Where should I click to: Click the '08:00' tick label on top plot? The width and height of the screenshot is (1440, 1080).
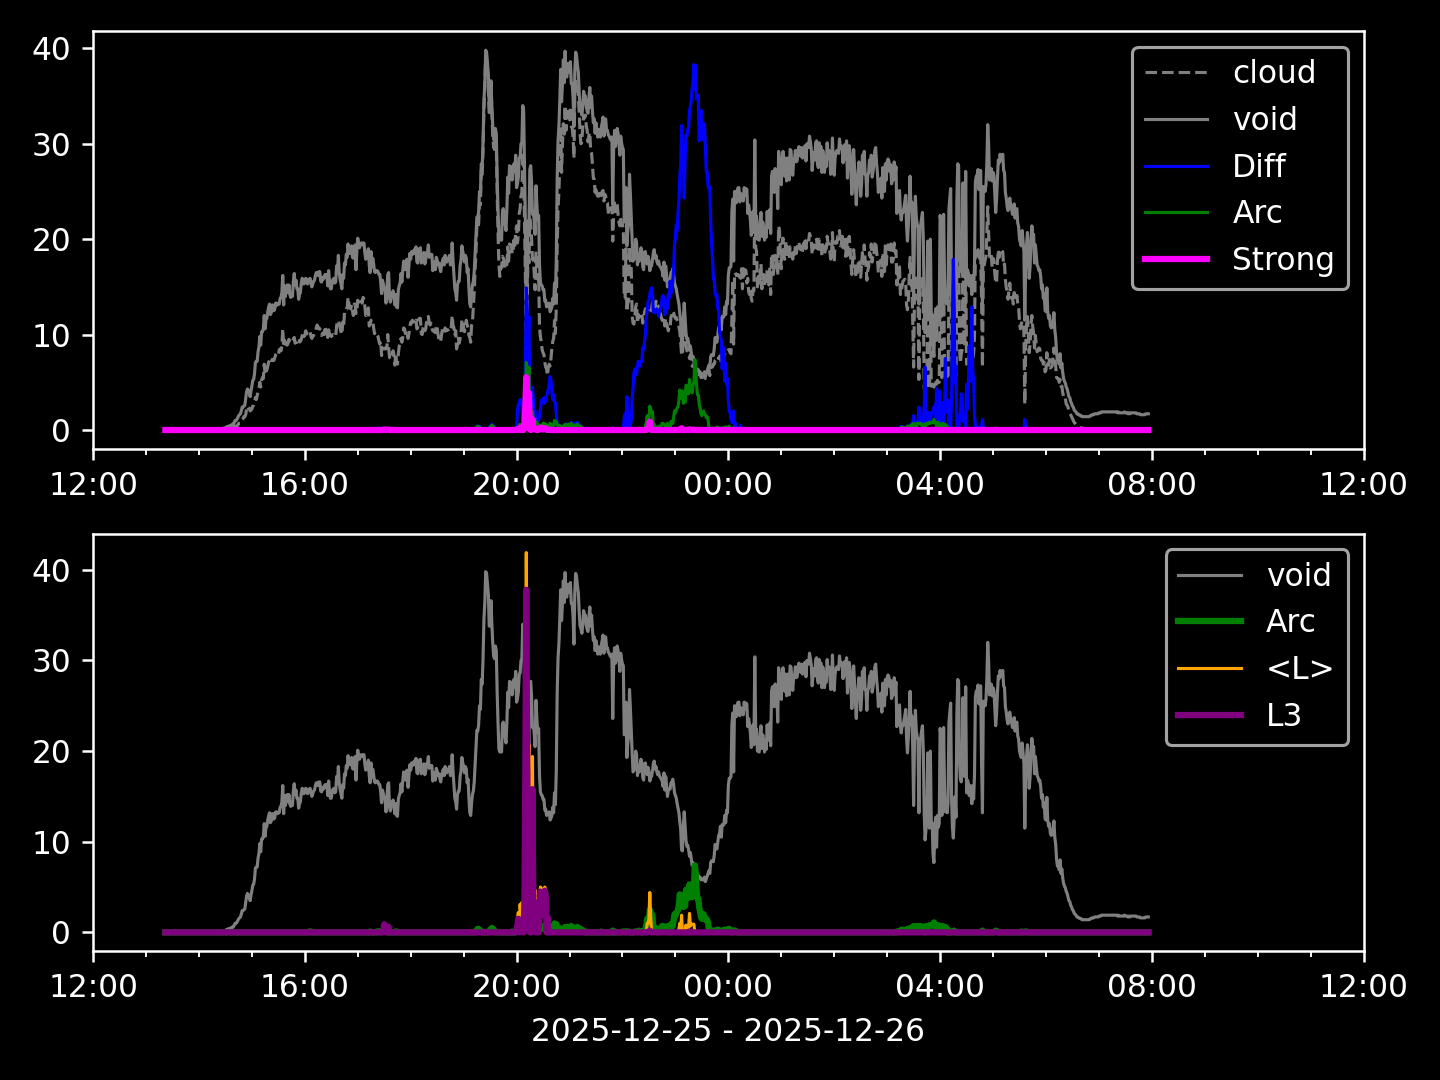[x=1151, y=485]
